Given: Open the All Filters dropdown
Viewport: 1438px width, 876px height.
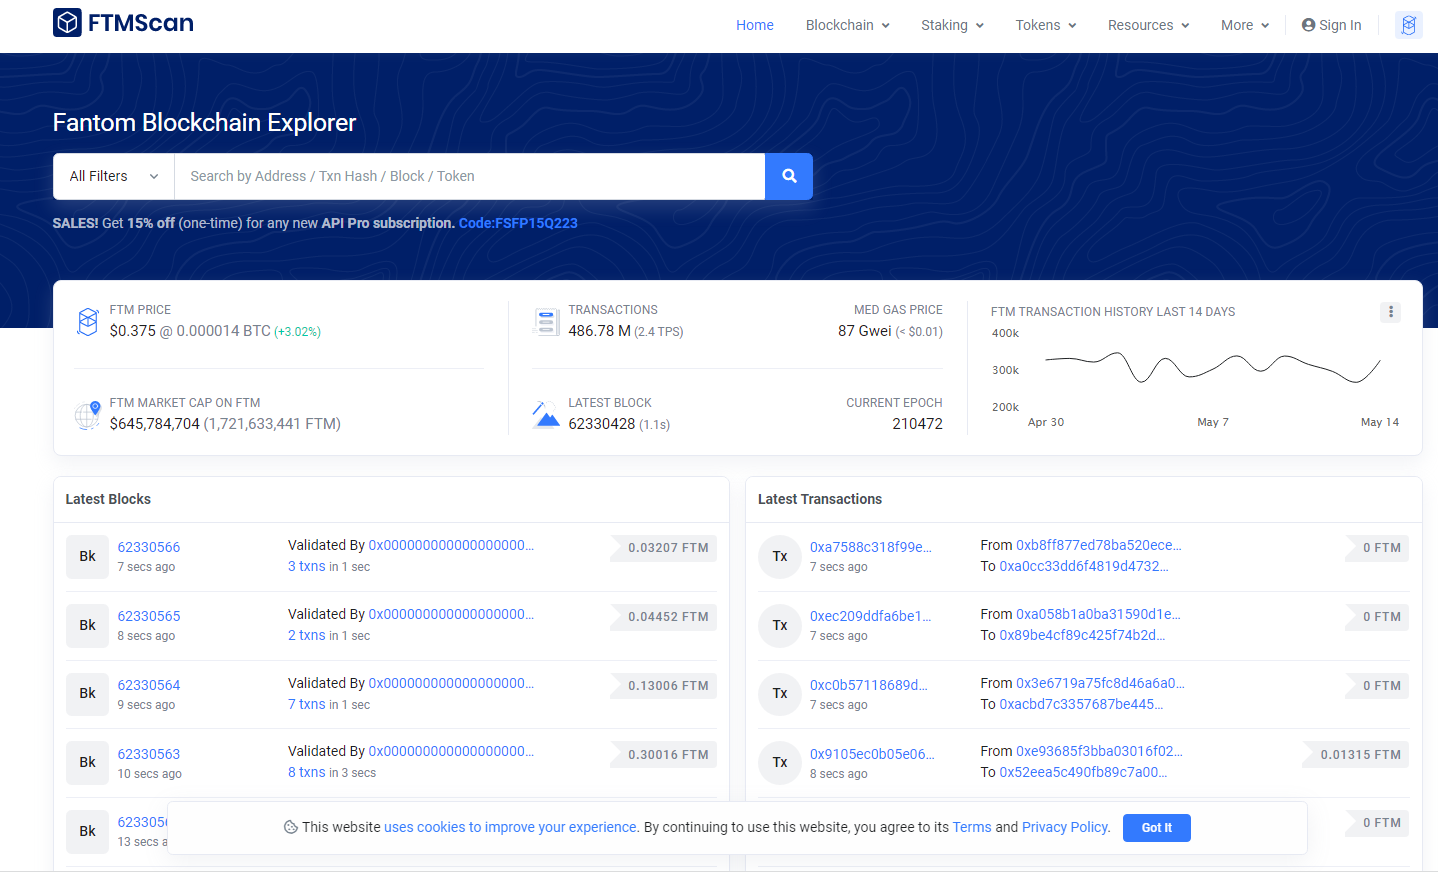Looking at the screenshot, I should tap(112, 176).
